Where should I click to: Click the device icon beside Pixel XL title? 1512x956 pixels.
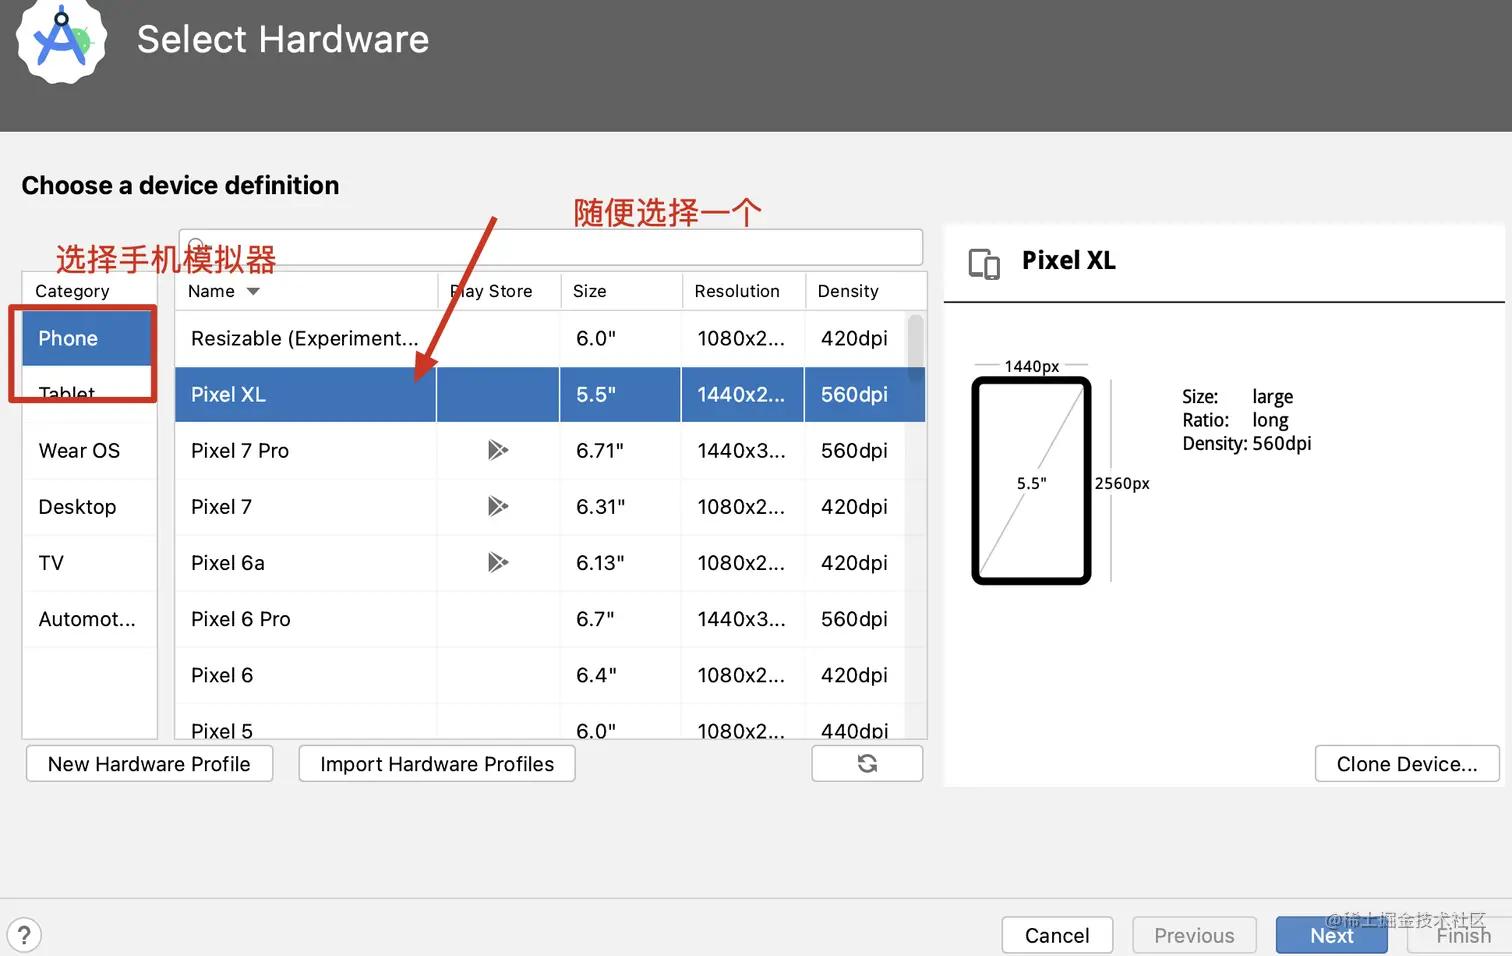point(984,263)
